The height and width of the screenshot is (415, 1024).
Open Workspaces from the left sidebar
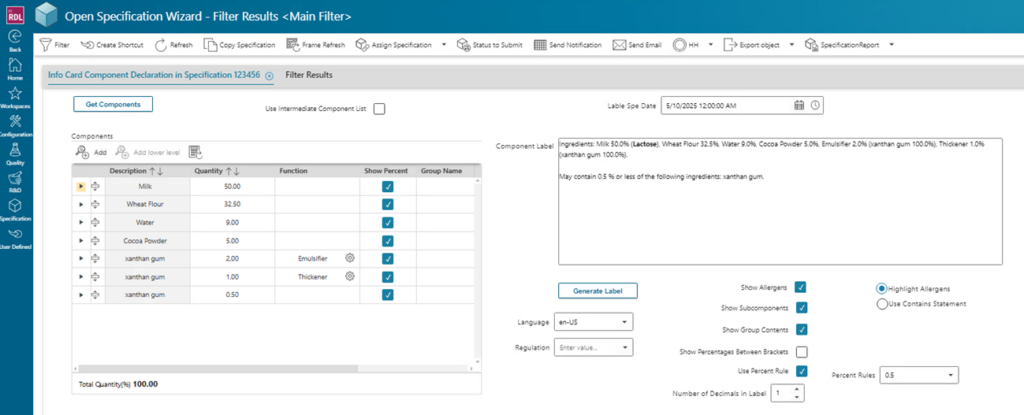pyautogui.click(x=15, y=97)
